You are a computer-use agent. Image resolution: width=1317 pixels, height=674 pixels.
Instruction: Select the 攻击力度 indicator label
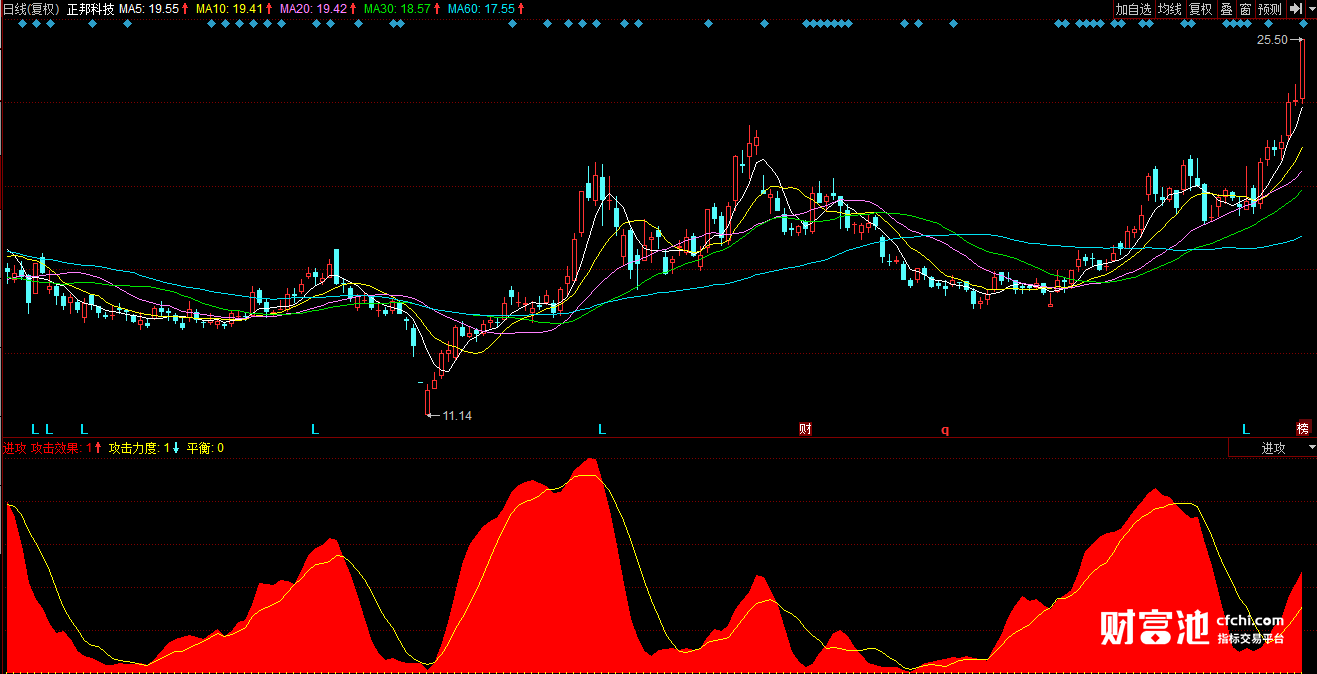tap(134, 448)
